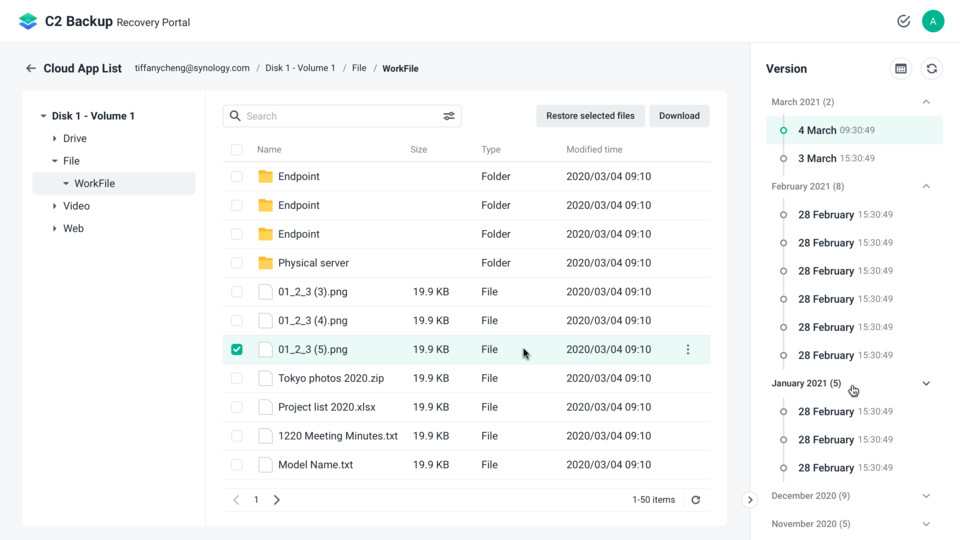The width and height of the screenshot is (960, 540).
Task: Check the Model Name.txt checkbox
Action: 236,465
